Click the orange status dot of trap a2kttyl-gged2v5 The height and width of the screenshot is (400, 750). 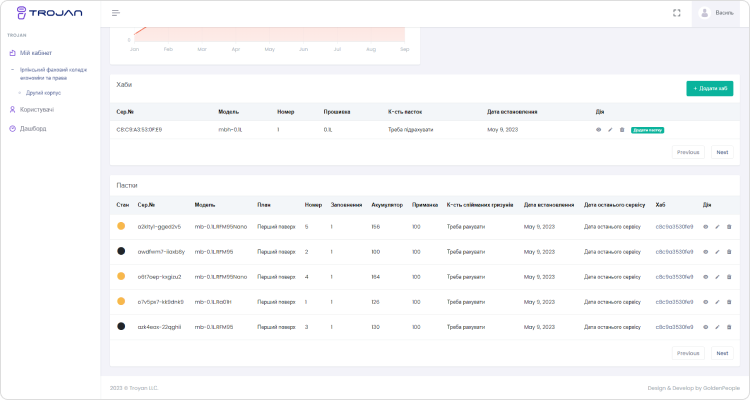(121, 227)
